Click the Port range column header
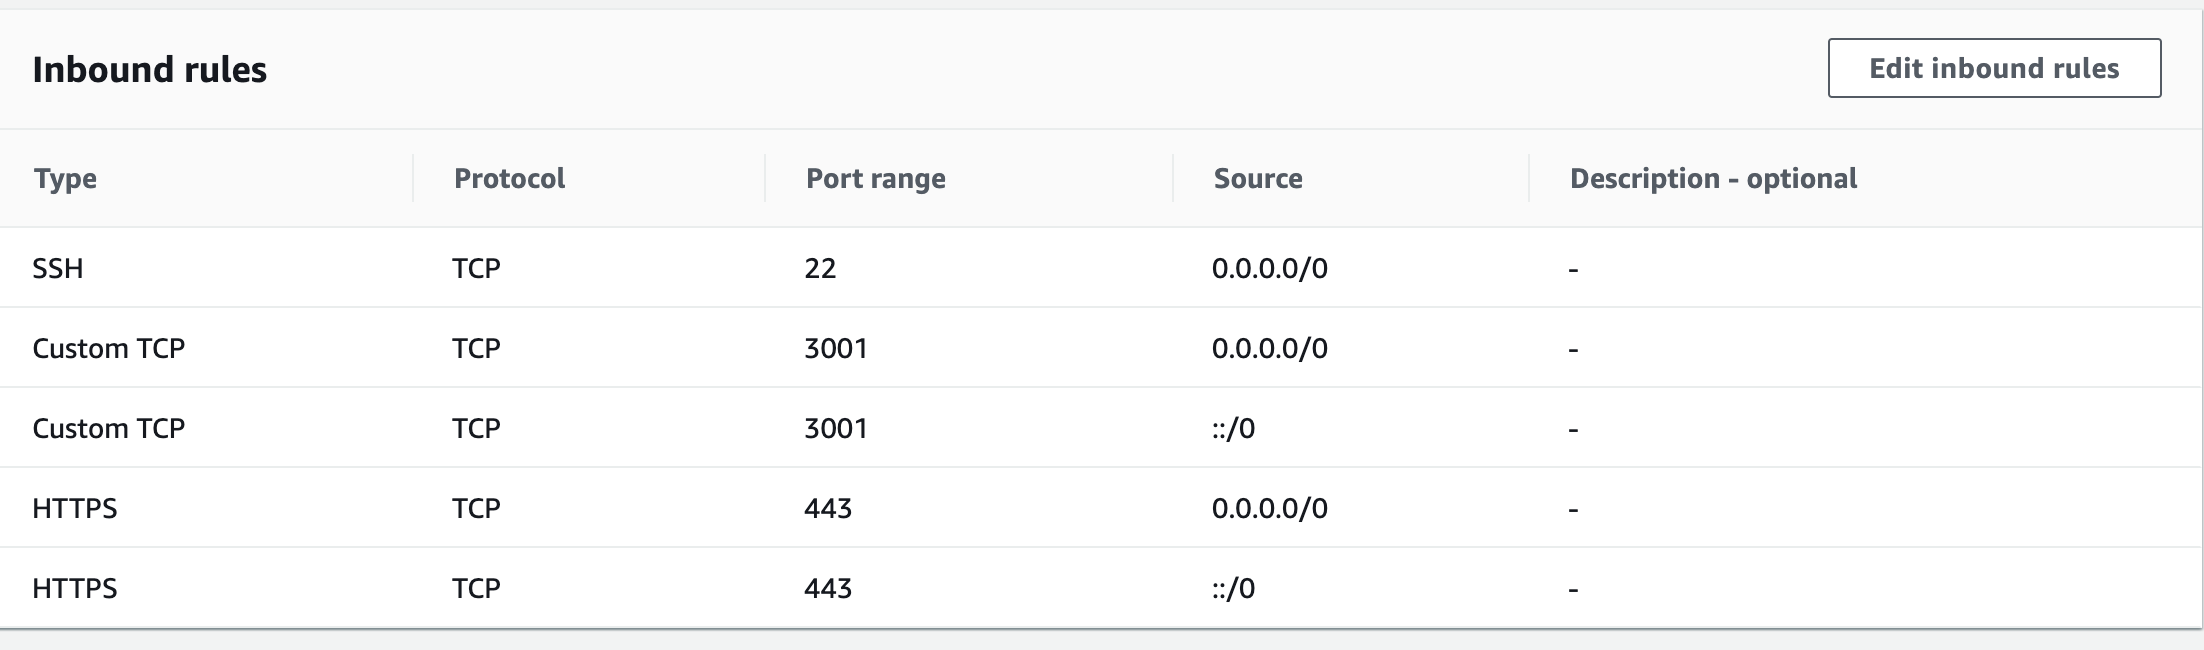Image resolution: width=2204 pixels, height=650 pixels. 876,178
